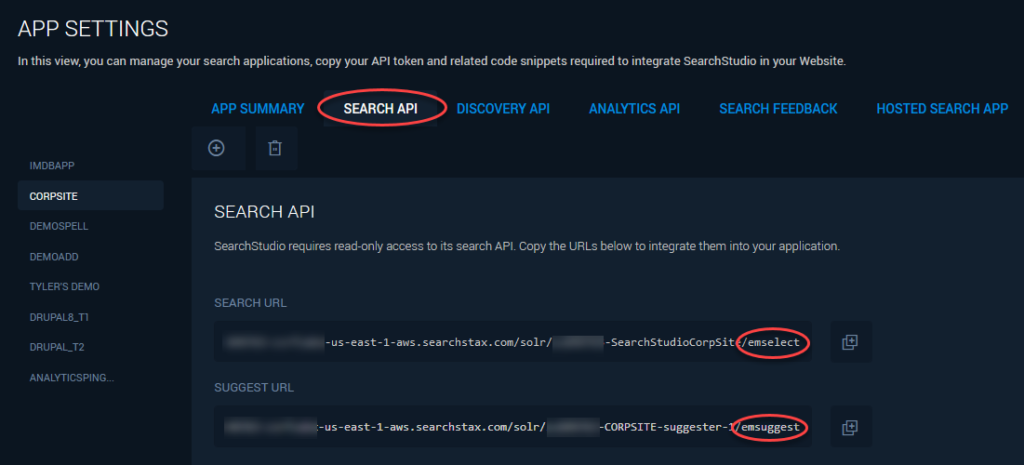Click the Suggest URL text field
1024x465 pixels.
(513, 427)
